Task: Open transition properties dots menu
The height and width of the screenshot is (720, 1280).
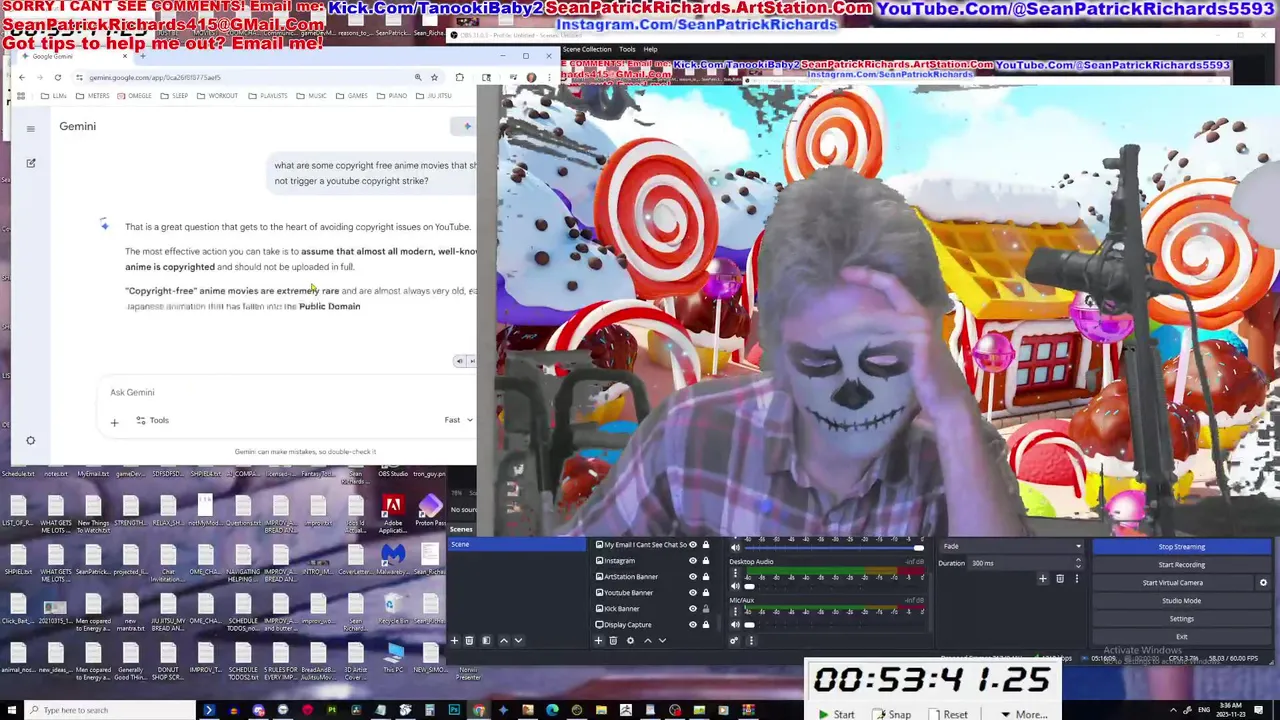Action: coord(1076,579)
